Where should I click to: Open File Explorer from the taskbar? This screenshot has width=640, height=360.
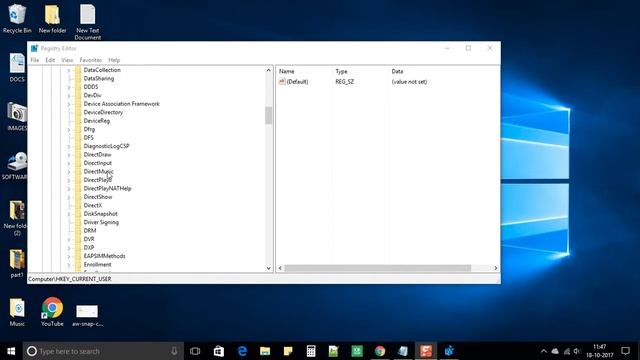click(265, 351)
